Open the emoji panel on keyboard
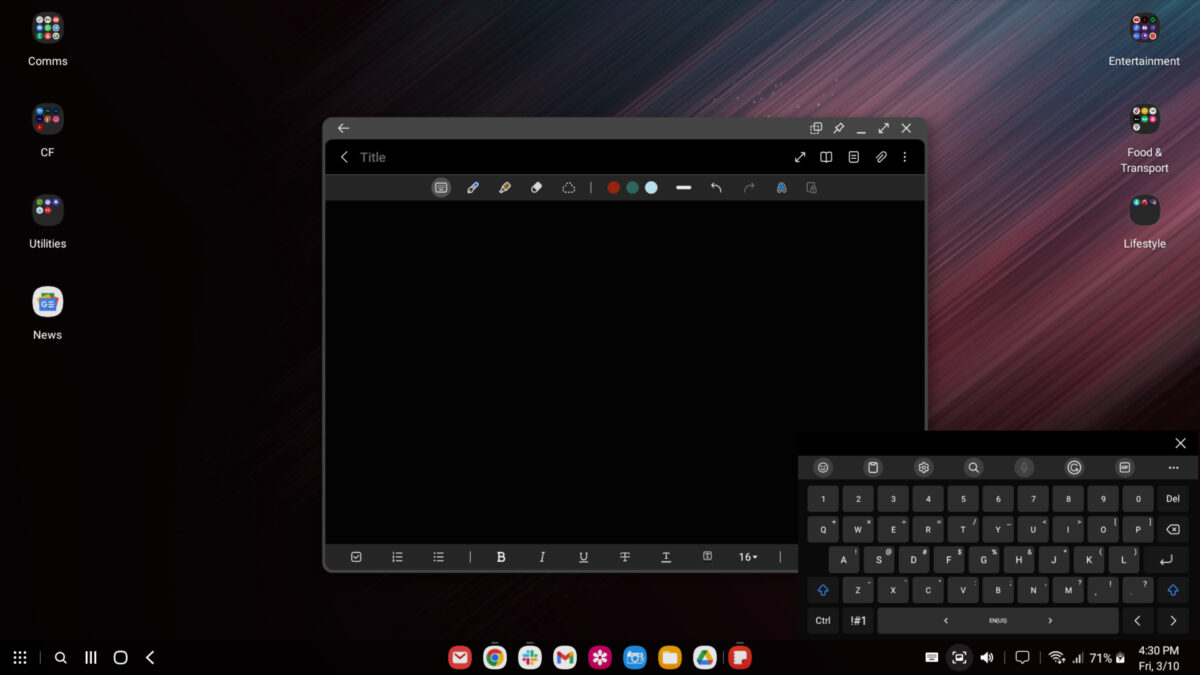Screen dimensions: 1200x675 click(x=822, y=467)
